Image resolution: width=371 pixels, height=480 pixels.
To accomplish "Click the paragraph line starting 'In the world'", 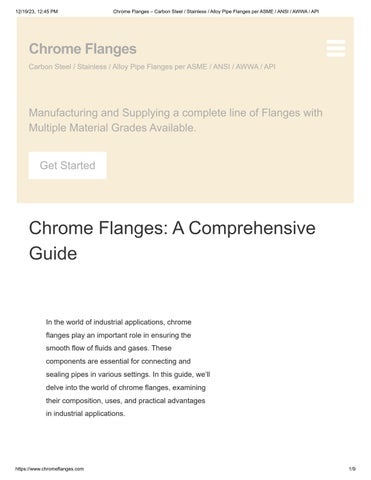I will [119, 322].
